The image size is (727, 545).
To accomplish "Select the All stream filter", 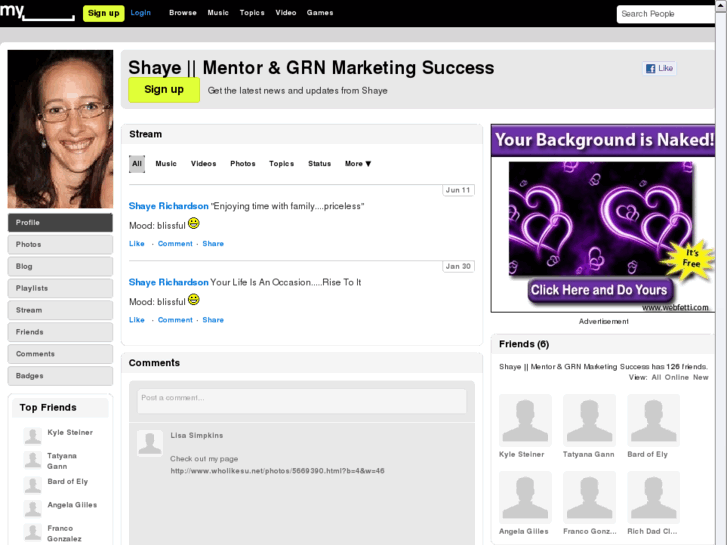I will pyautogui.click(x=136, y=164).
